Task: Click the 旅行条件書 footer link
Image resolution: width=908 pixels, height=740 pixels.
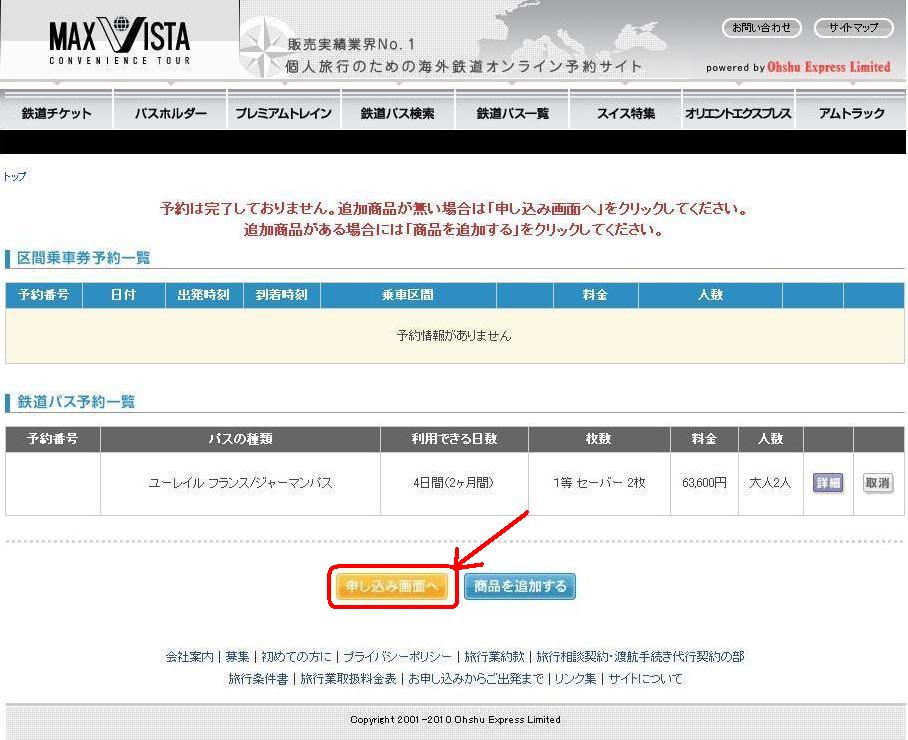Action: click(x=257, y=679)
